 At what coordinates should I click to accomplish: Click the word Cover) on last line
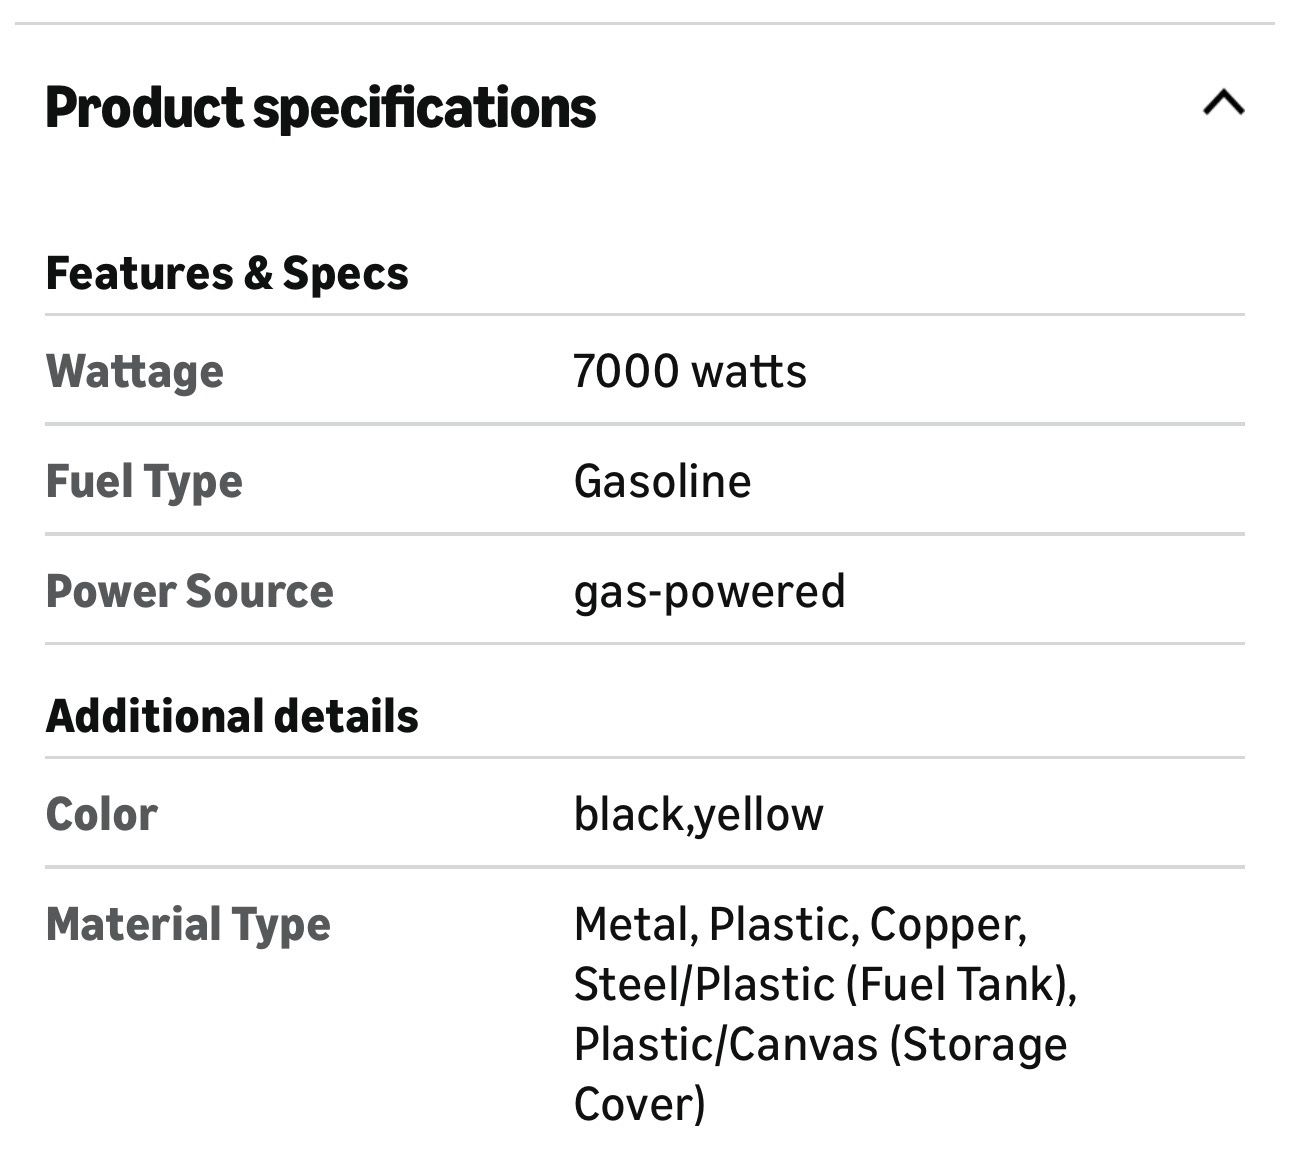point(639,1104)
